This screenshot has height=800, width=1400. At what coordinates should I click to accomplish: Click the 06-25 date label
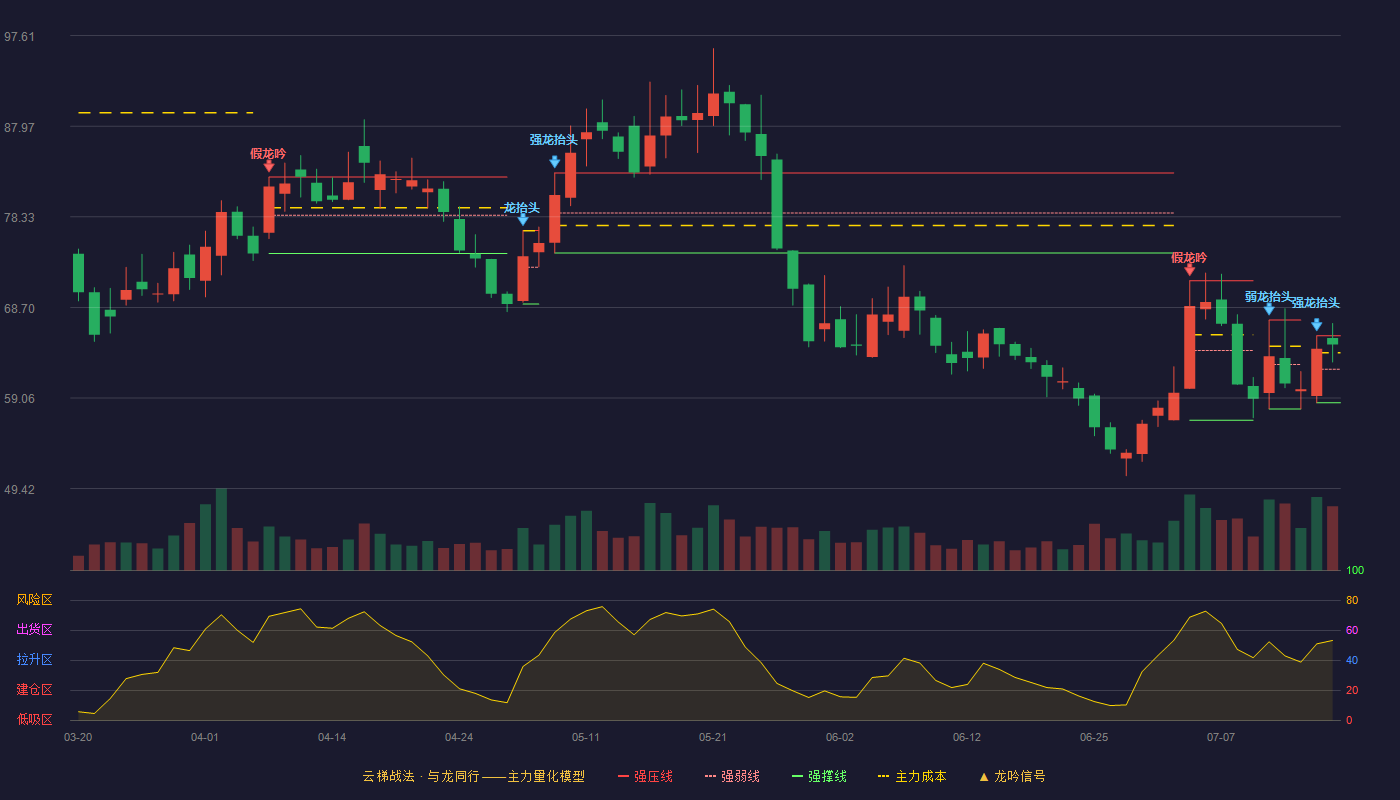1094,737
